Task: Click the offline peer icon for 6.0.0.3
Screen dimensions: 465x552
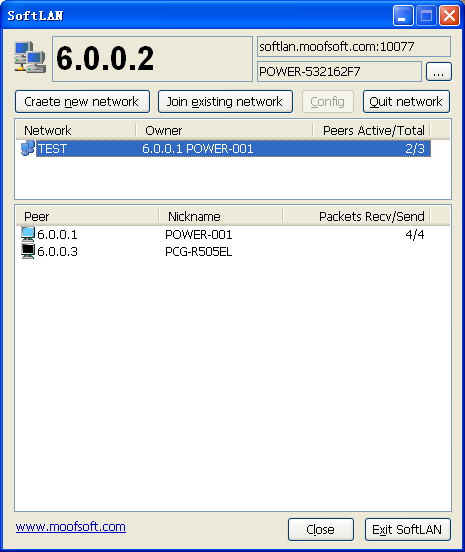Action: [28, 251]
